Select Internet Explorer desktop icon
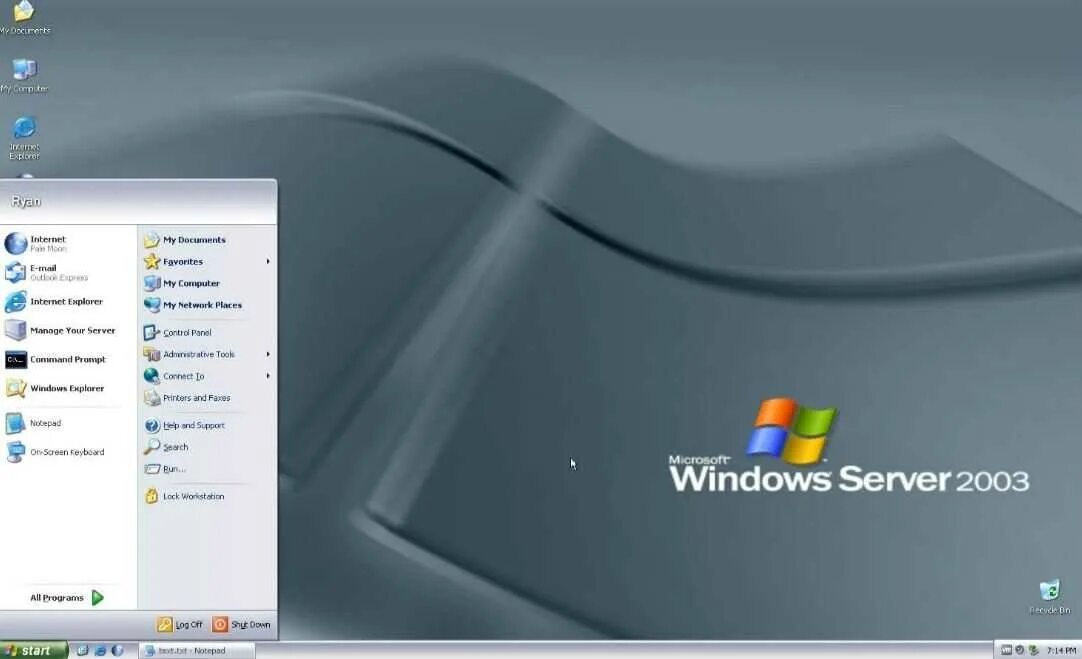This screenshot has height=659, width=1082. click(24, 138)
